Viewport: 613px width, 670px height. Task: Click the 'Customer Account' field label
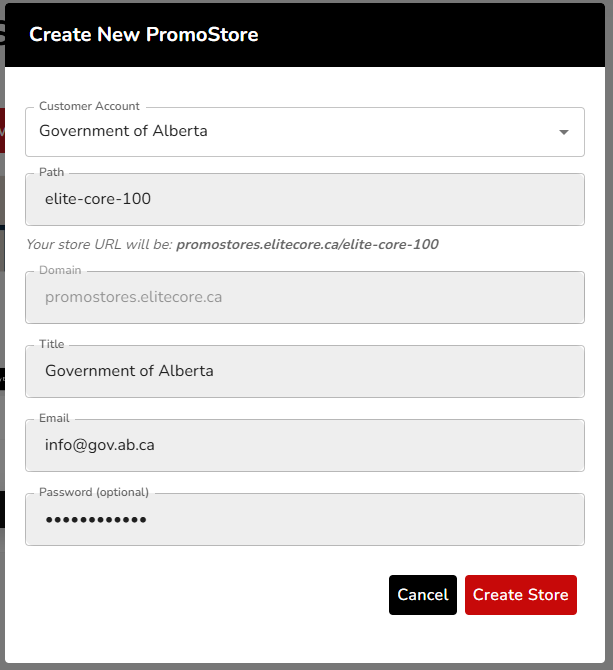(89, 106)
